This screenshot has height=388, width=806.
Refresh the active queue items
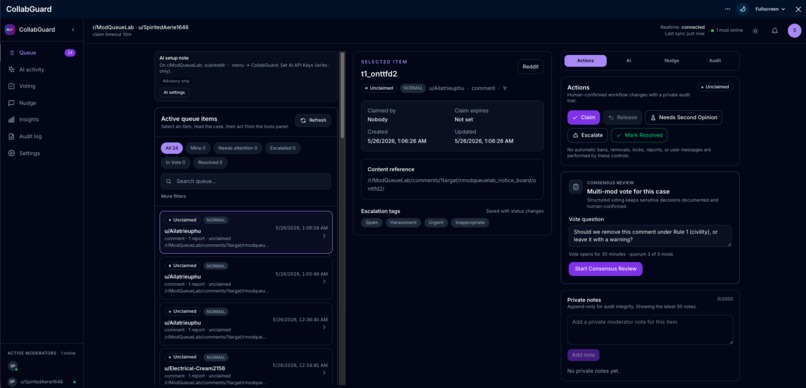pos(313,120)
